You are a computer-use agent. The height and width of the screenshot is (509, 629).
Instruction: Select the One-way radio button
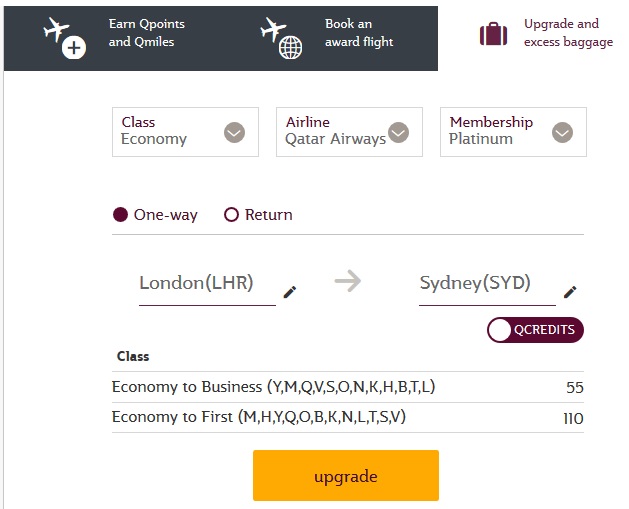121,215
